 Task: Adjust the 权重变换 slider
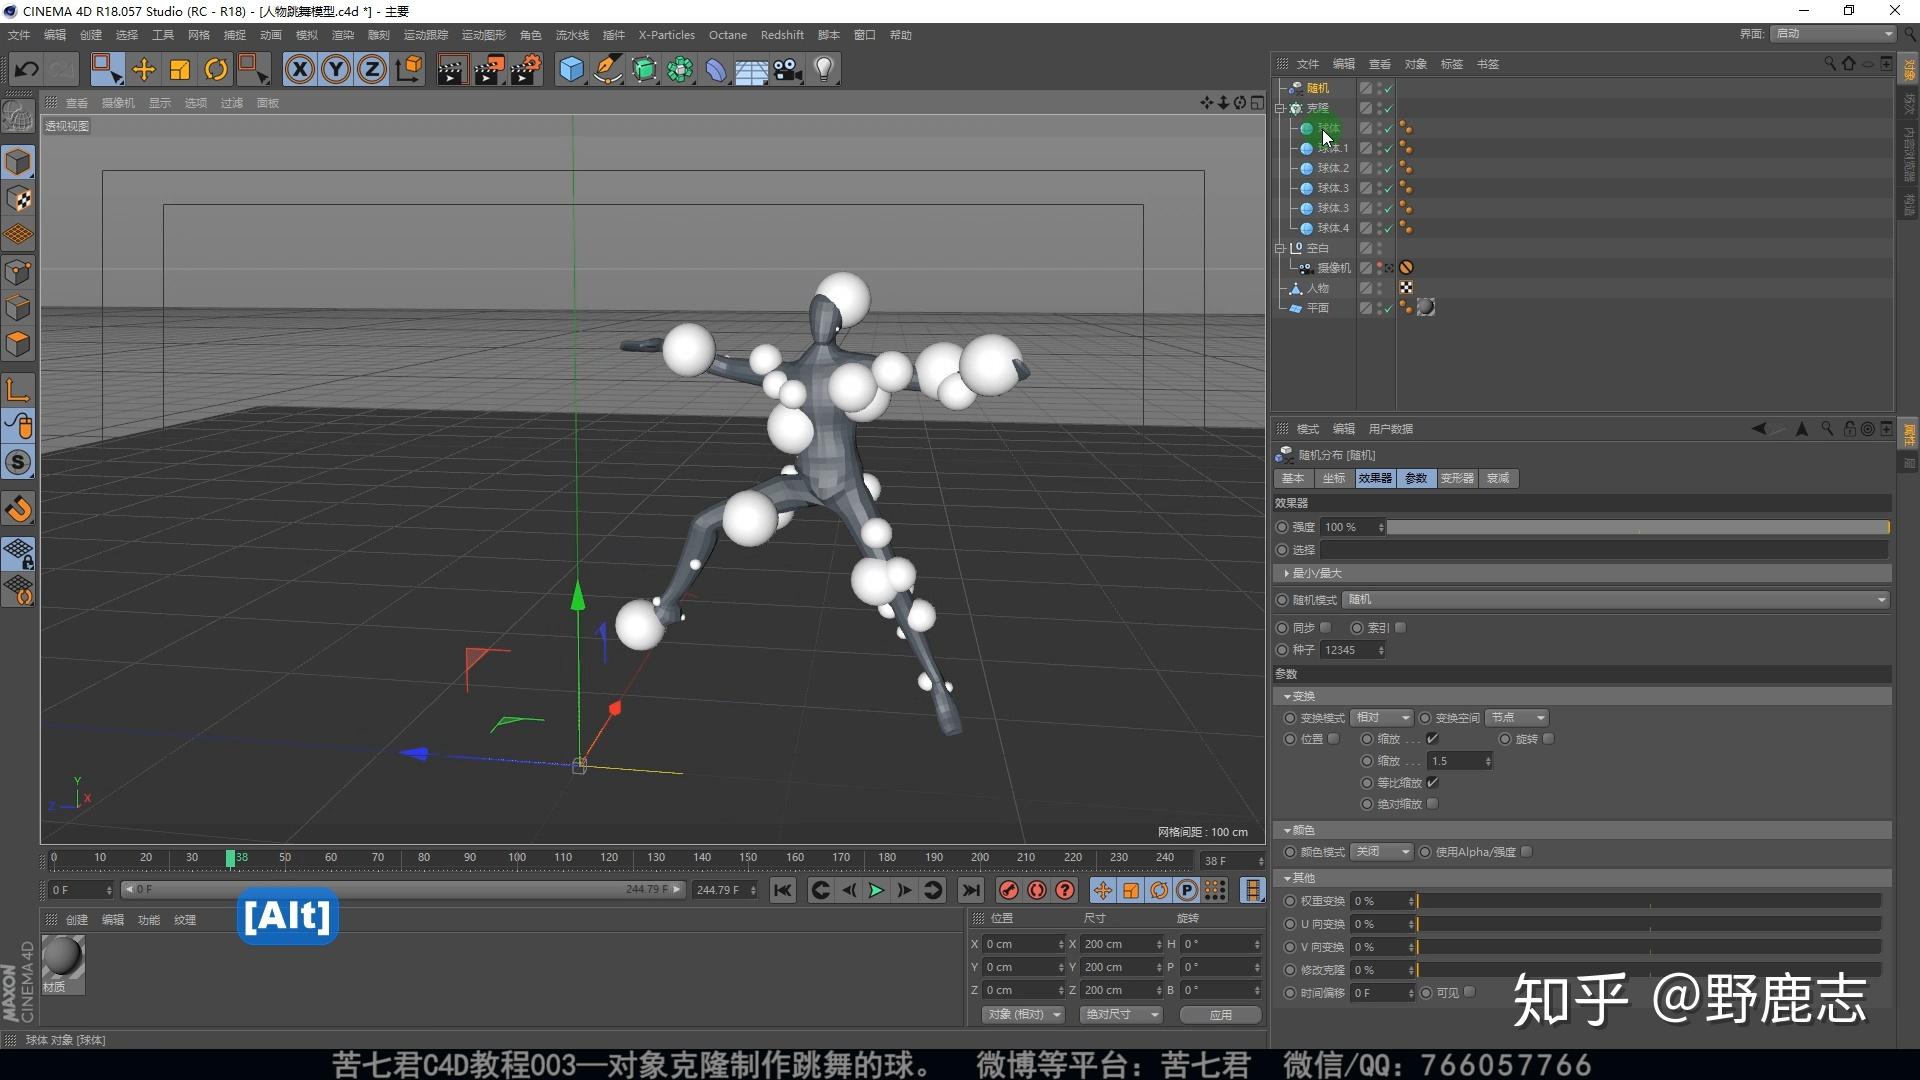point(1649,901)
